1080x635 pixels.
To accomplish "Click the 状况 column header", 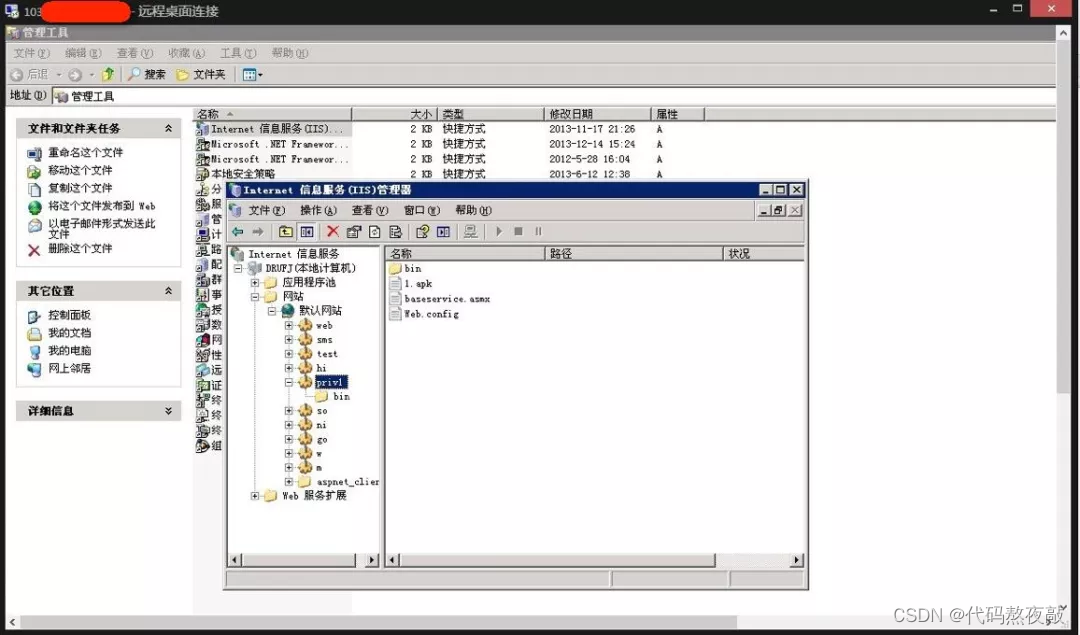I will pyautogui.click(x=763, y=253).
